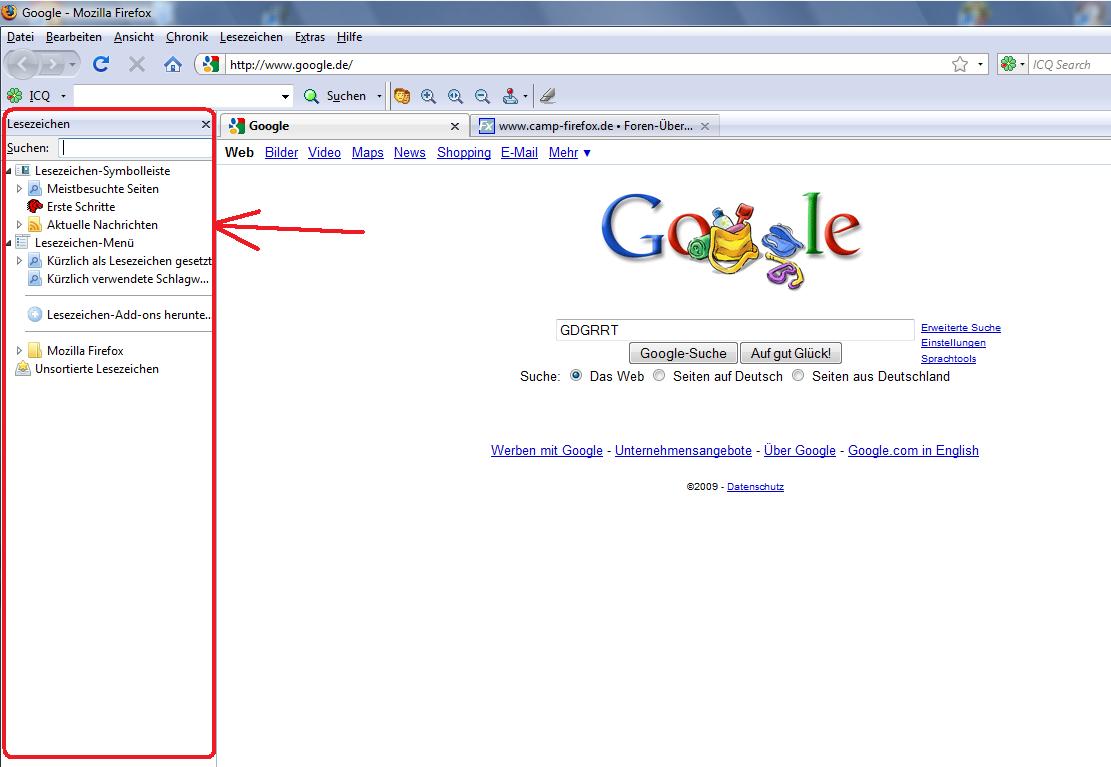Click the ICQ flower icon in search box

click(x=1008, y=65)
